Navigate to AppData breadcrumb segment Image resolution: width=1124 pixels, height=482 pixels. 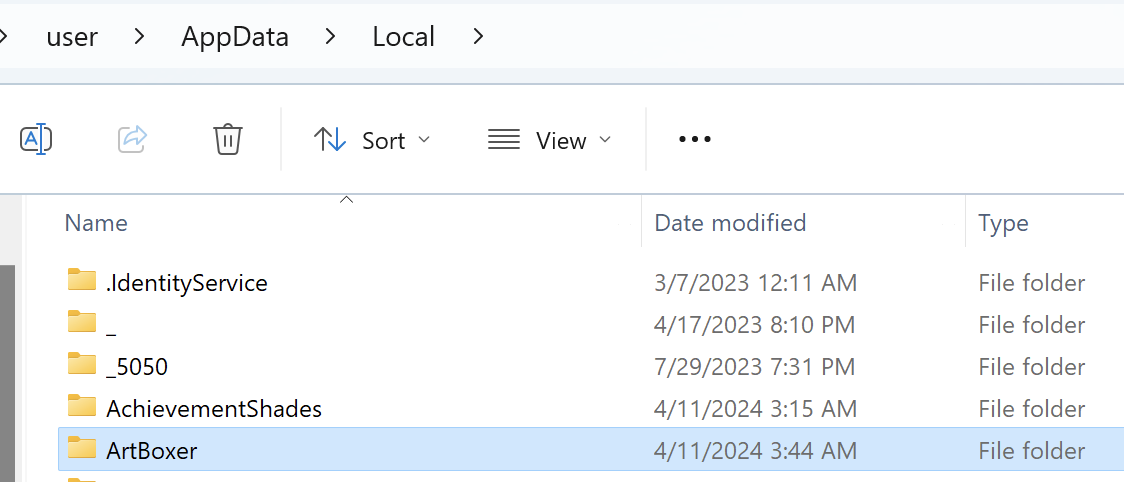click(235, 37)
